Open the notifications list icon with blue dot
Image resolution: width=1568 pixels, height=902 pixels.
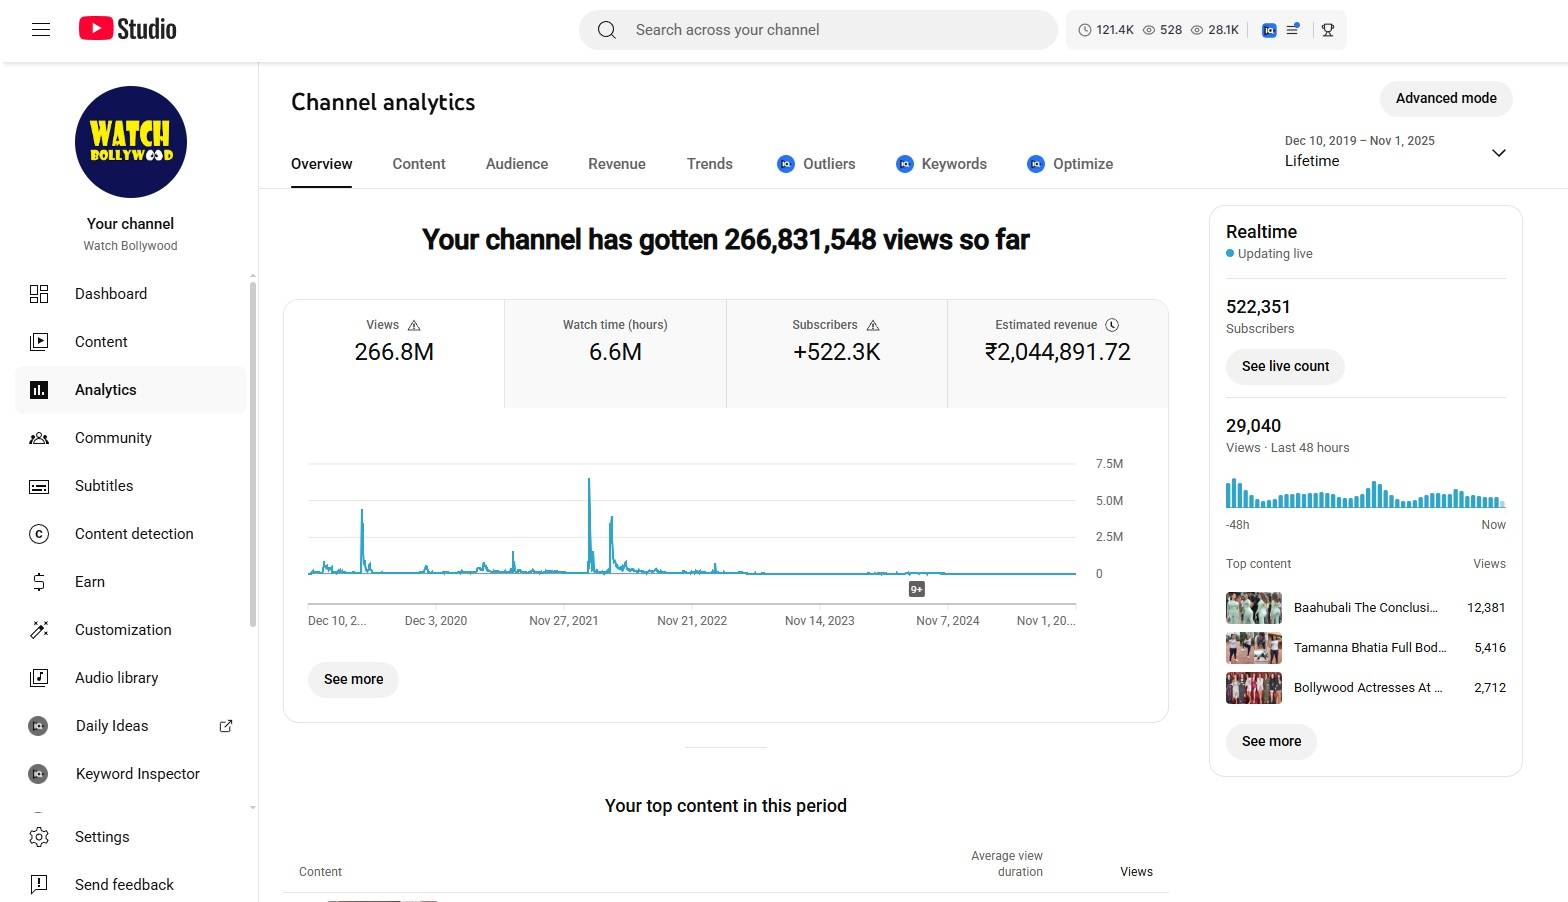[x=1293, y=30]
